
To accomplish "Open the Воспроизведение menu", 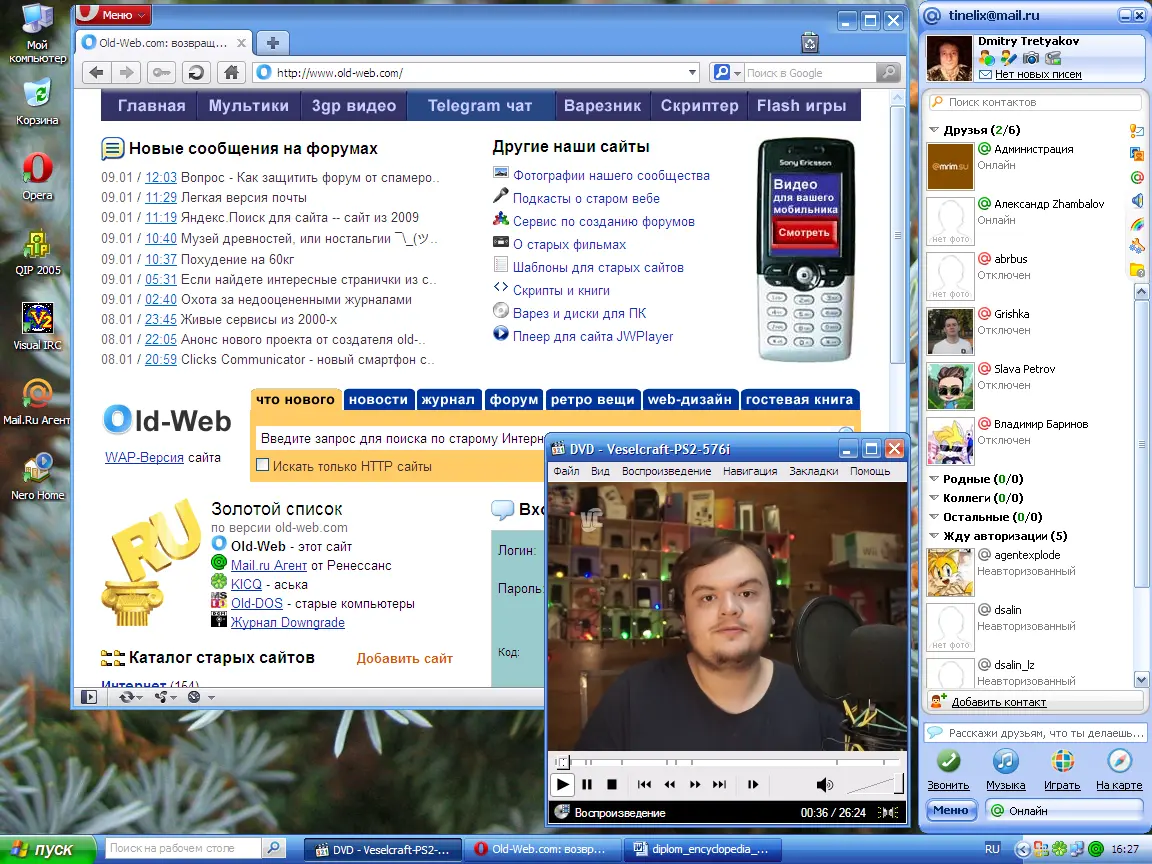I will [x=666, y=471].
